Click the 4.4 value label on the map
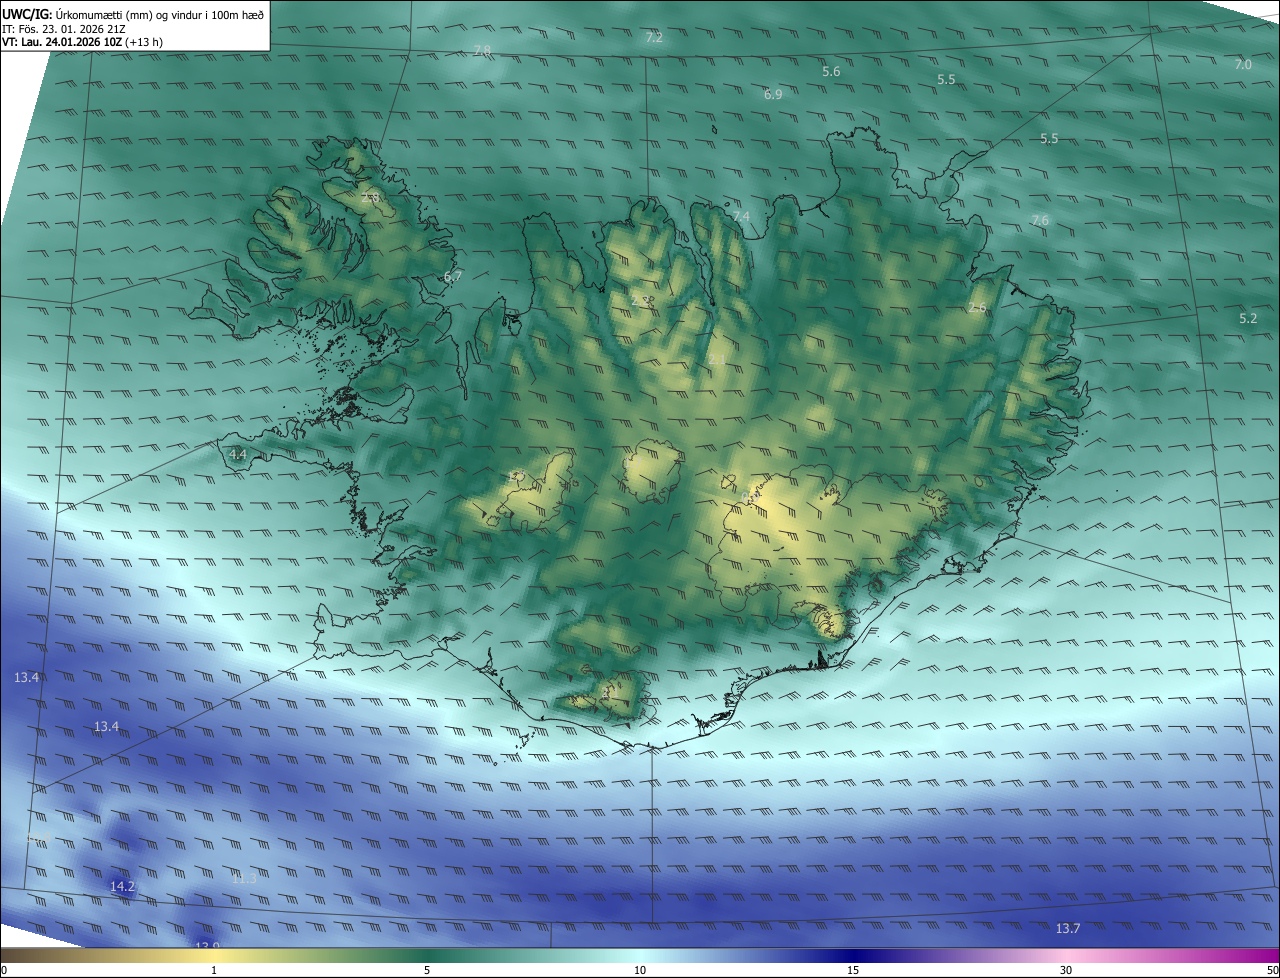This screenshot has height=978, width=1280. [x=238, y=454]
